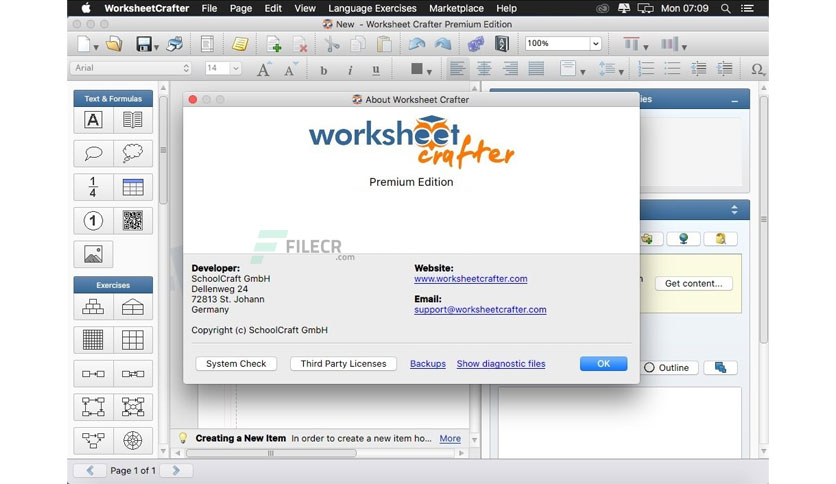Open the View menu
836x484 pixels.
[x=305, y=8]
